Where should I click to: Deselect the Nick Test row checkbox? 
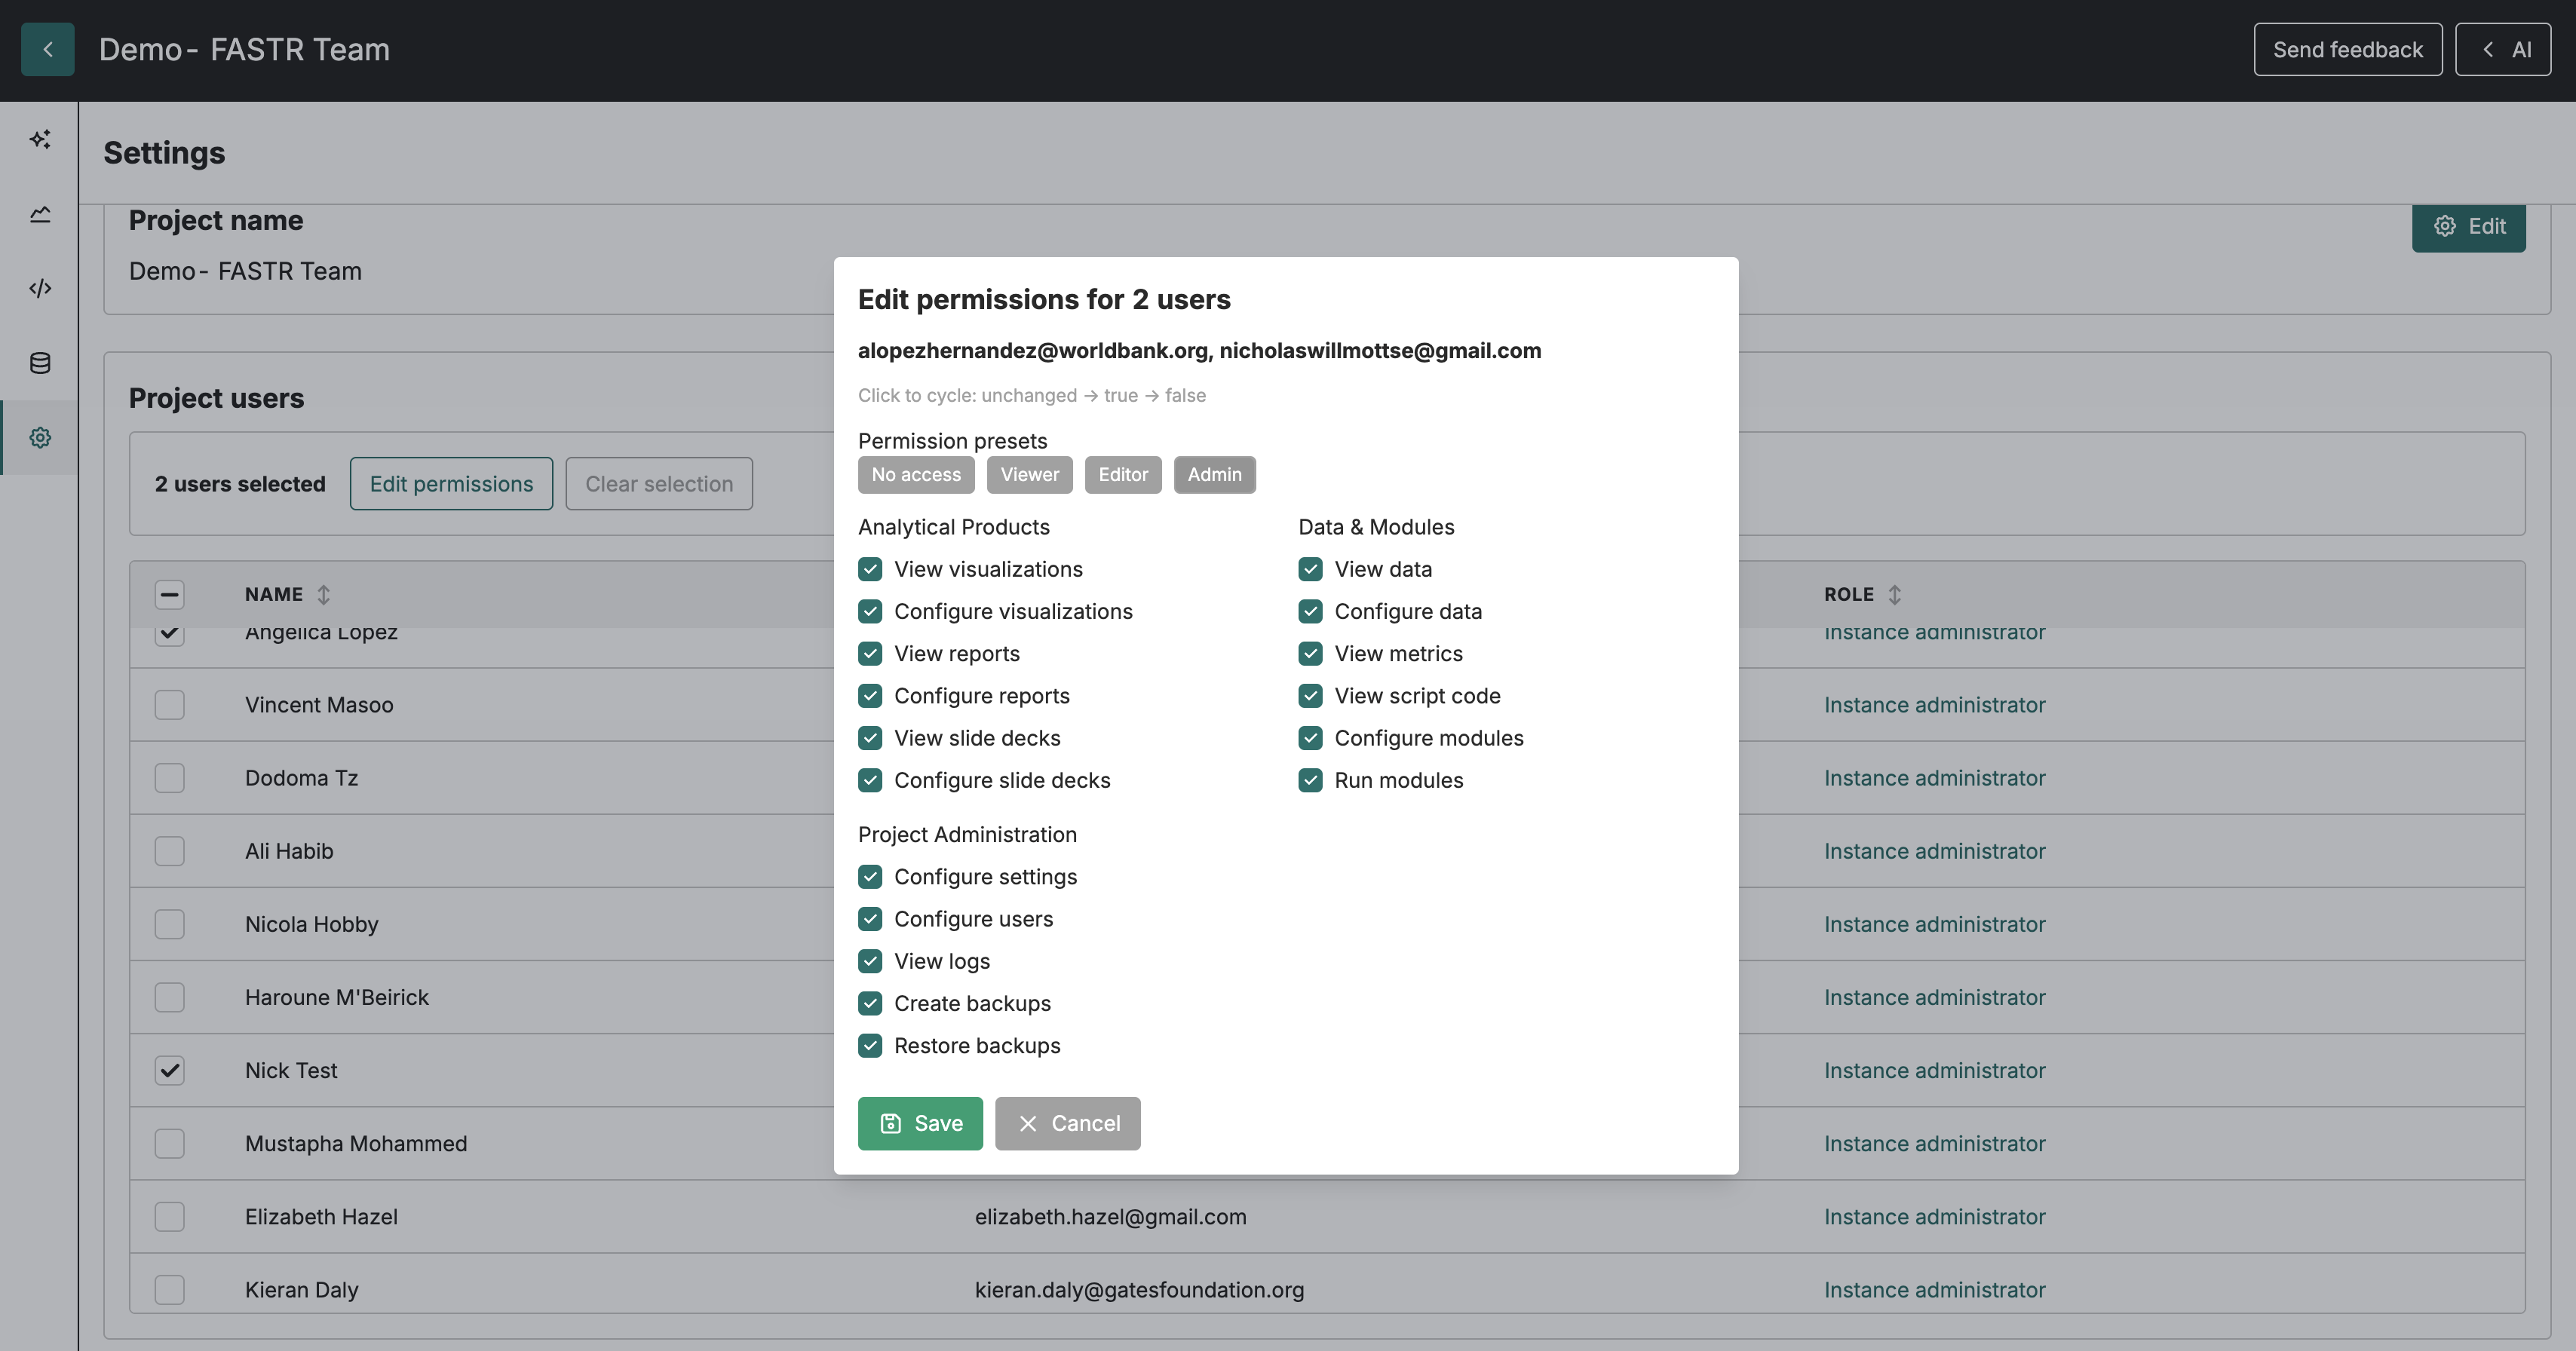(x=170, y=1070)
